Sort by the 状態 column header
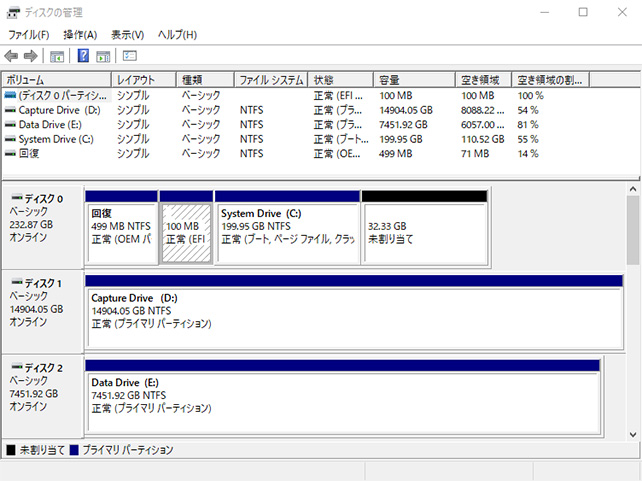The image size is (642, 481). [x=341, y=80]
